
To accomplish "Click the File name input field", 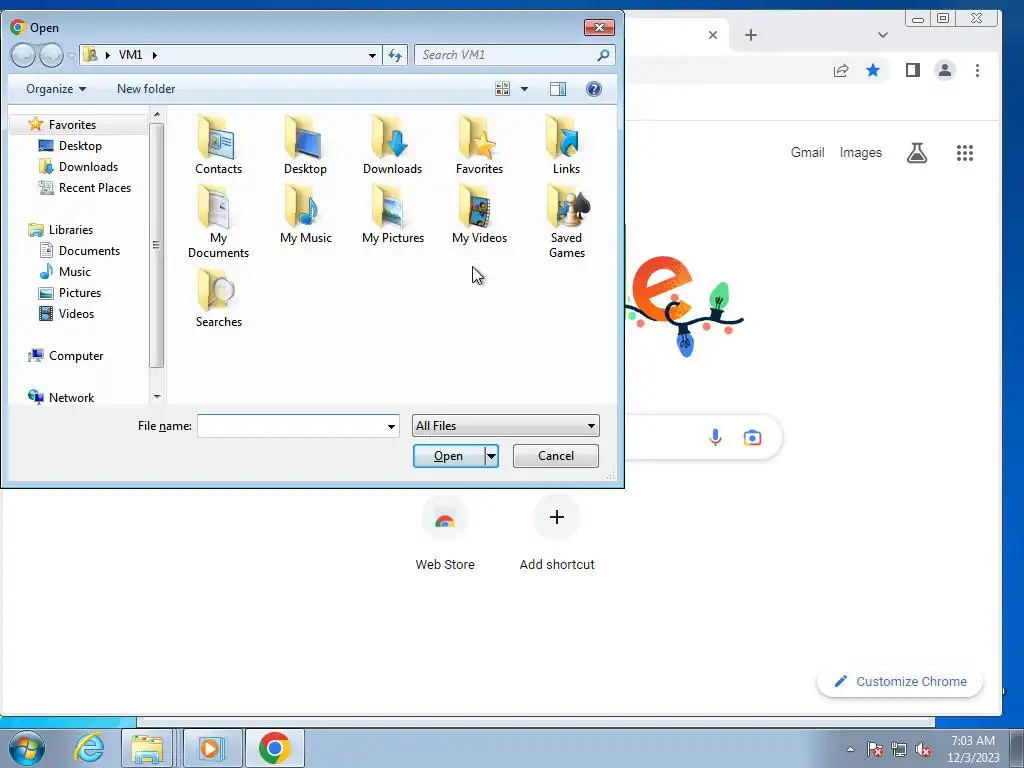I will click(291, 426).
